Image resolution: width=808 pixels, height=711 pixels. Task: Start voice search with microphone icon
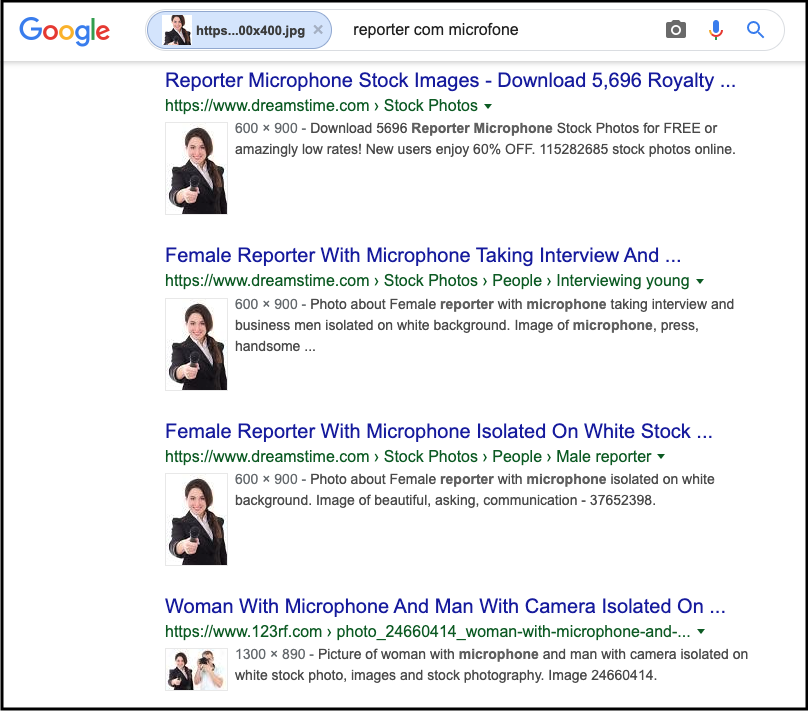point(716,30)
